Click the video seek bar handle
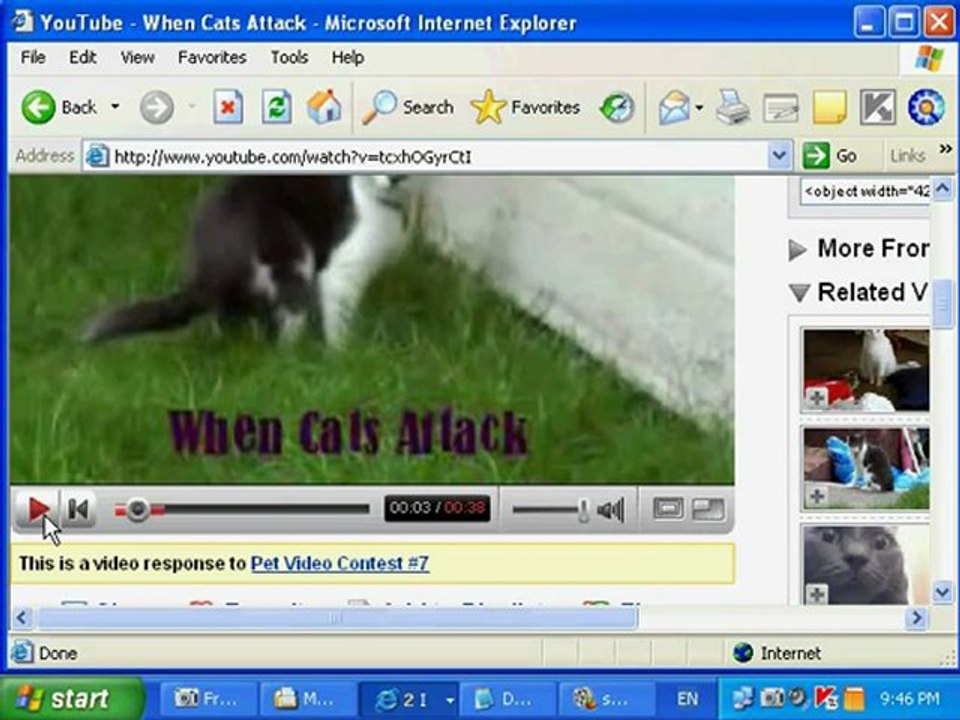Viewport: 960px width, 720px height. point(138,509)
